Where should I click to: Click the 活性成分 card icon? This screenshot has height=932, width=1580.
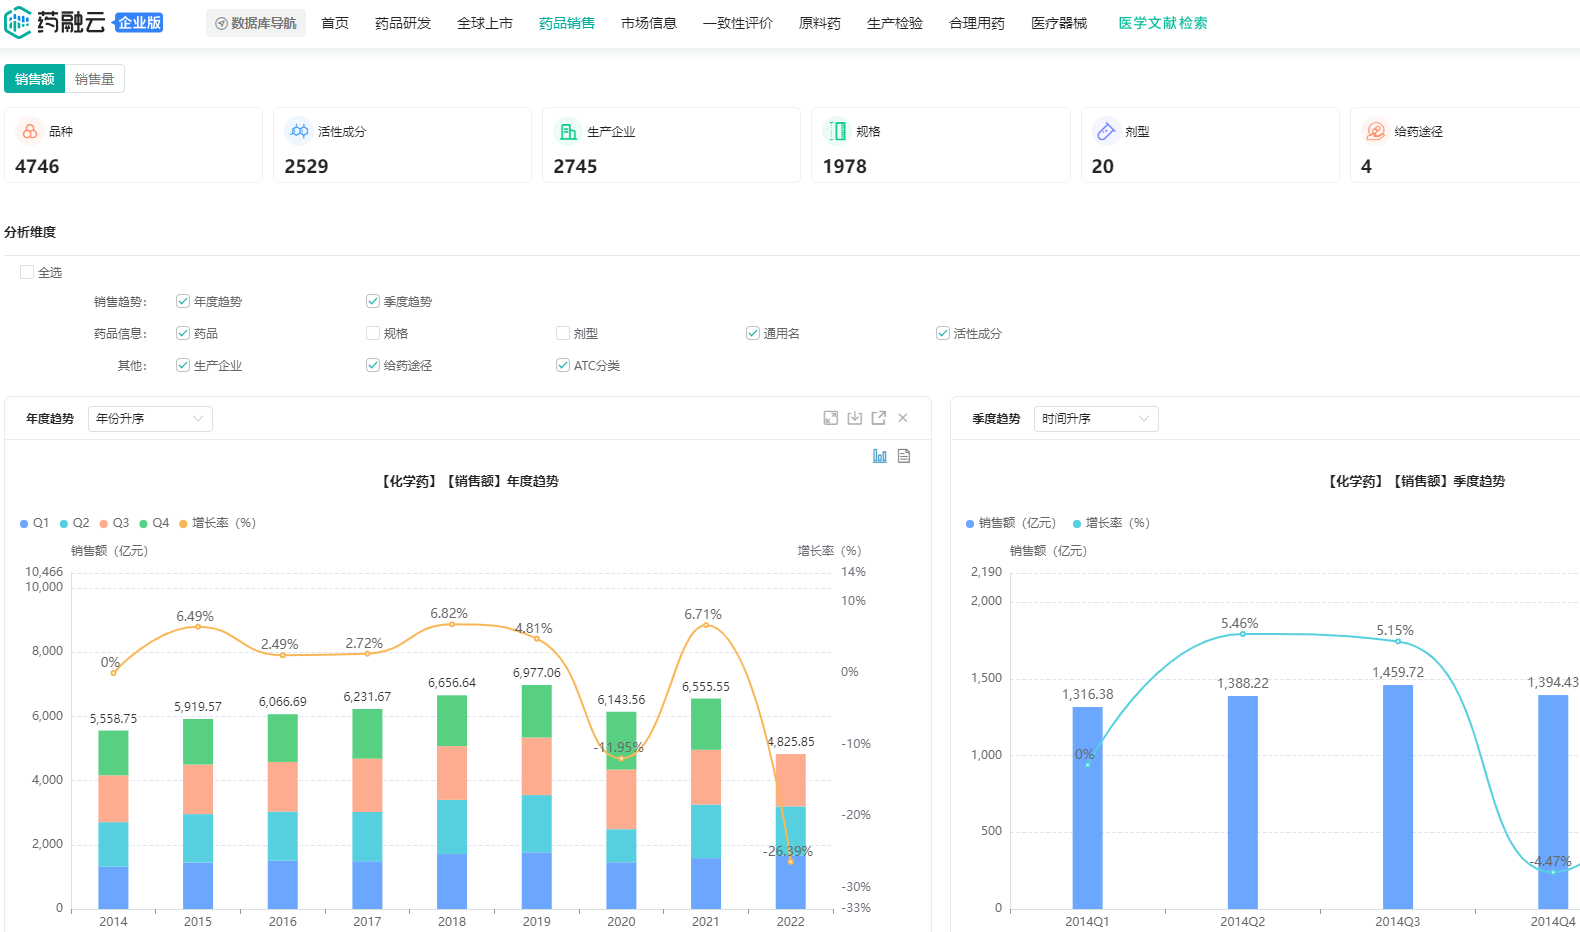point(299,131)
